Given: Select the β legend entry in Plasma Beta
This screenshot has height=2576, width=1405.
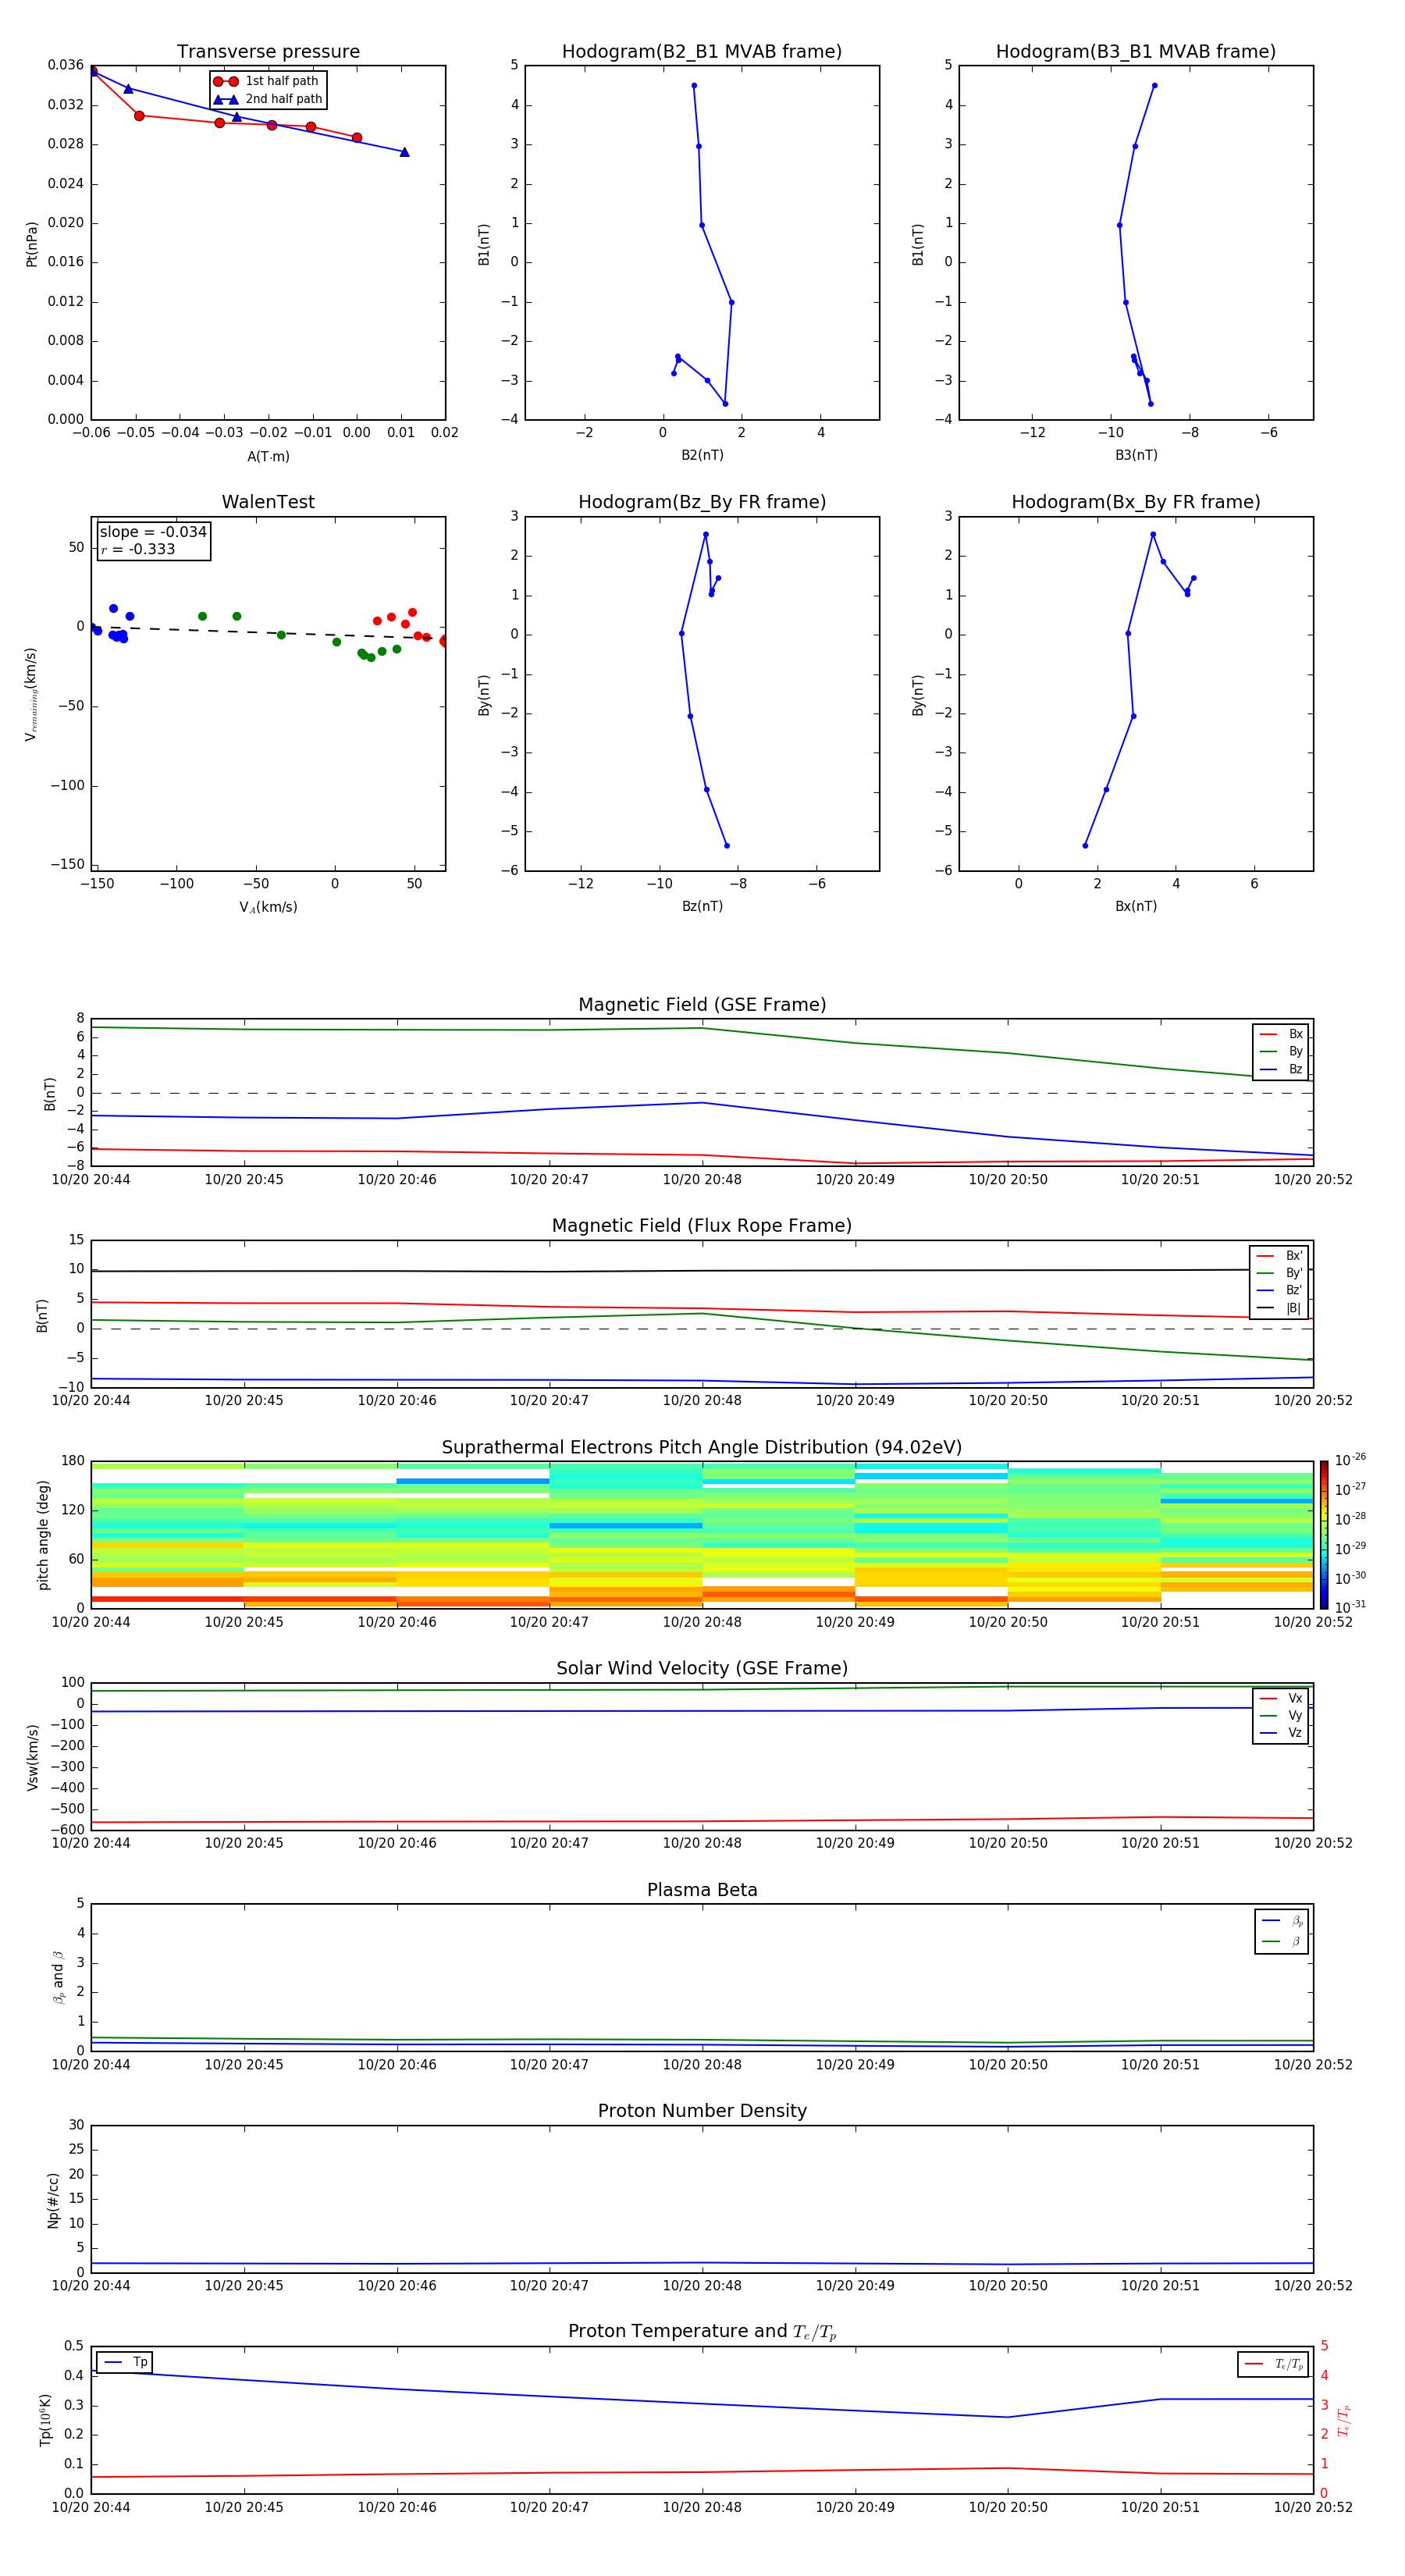Looking at the screenshot, I should [1282, 1941].
